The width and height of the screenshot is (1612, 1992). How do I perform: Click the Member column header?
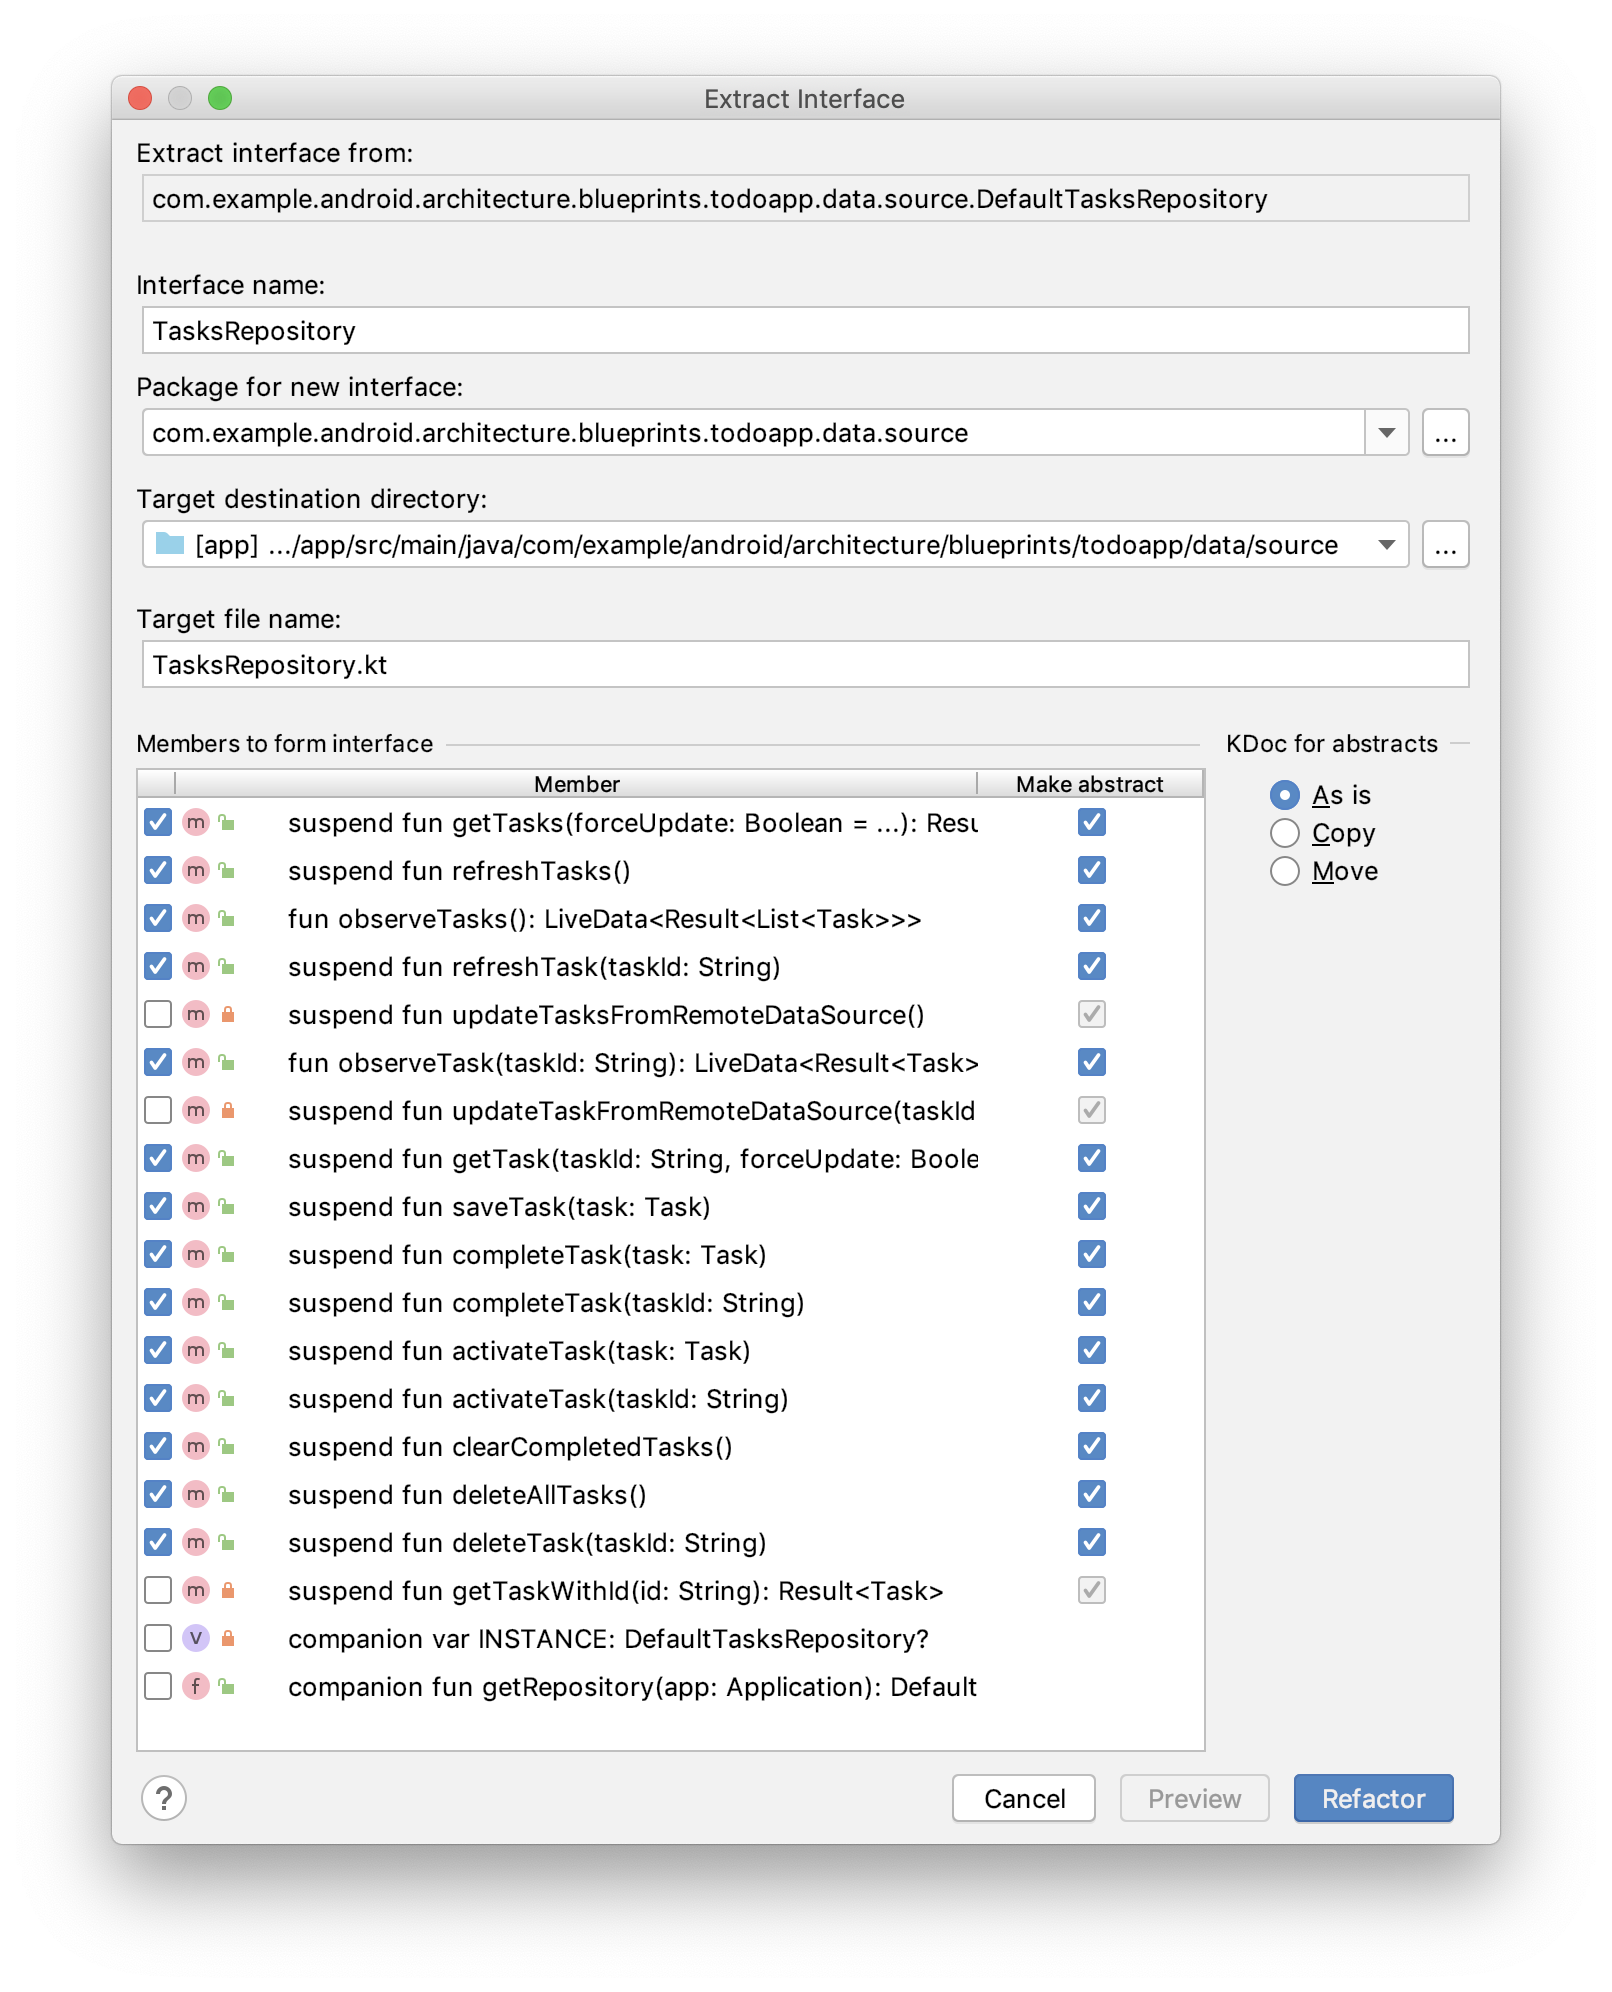(x=576, y=784)
